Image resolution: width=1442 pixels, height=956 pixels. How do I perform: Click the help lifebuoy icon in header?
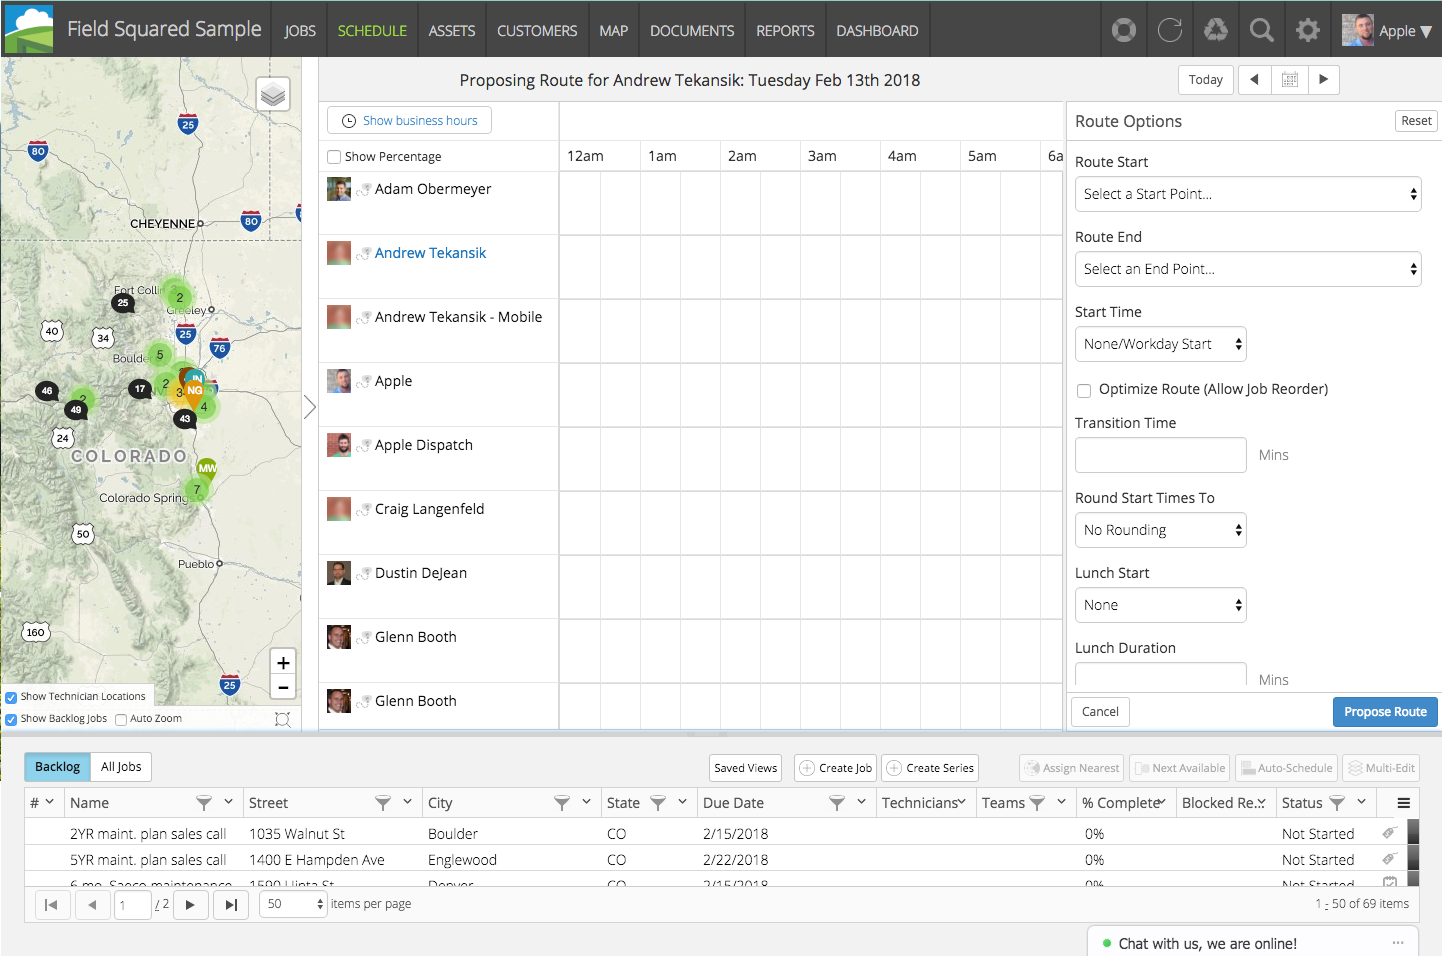(1124, 30)
